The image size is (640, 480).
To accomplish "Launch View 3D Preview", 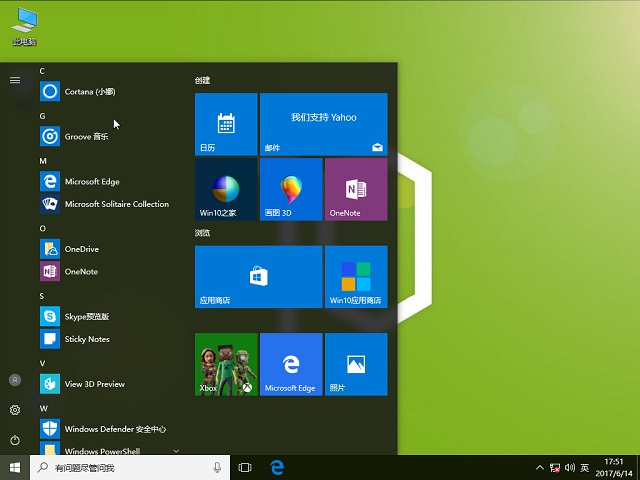I will click(x=109, y=384).
